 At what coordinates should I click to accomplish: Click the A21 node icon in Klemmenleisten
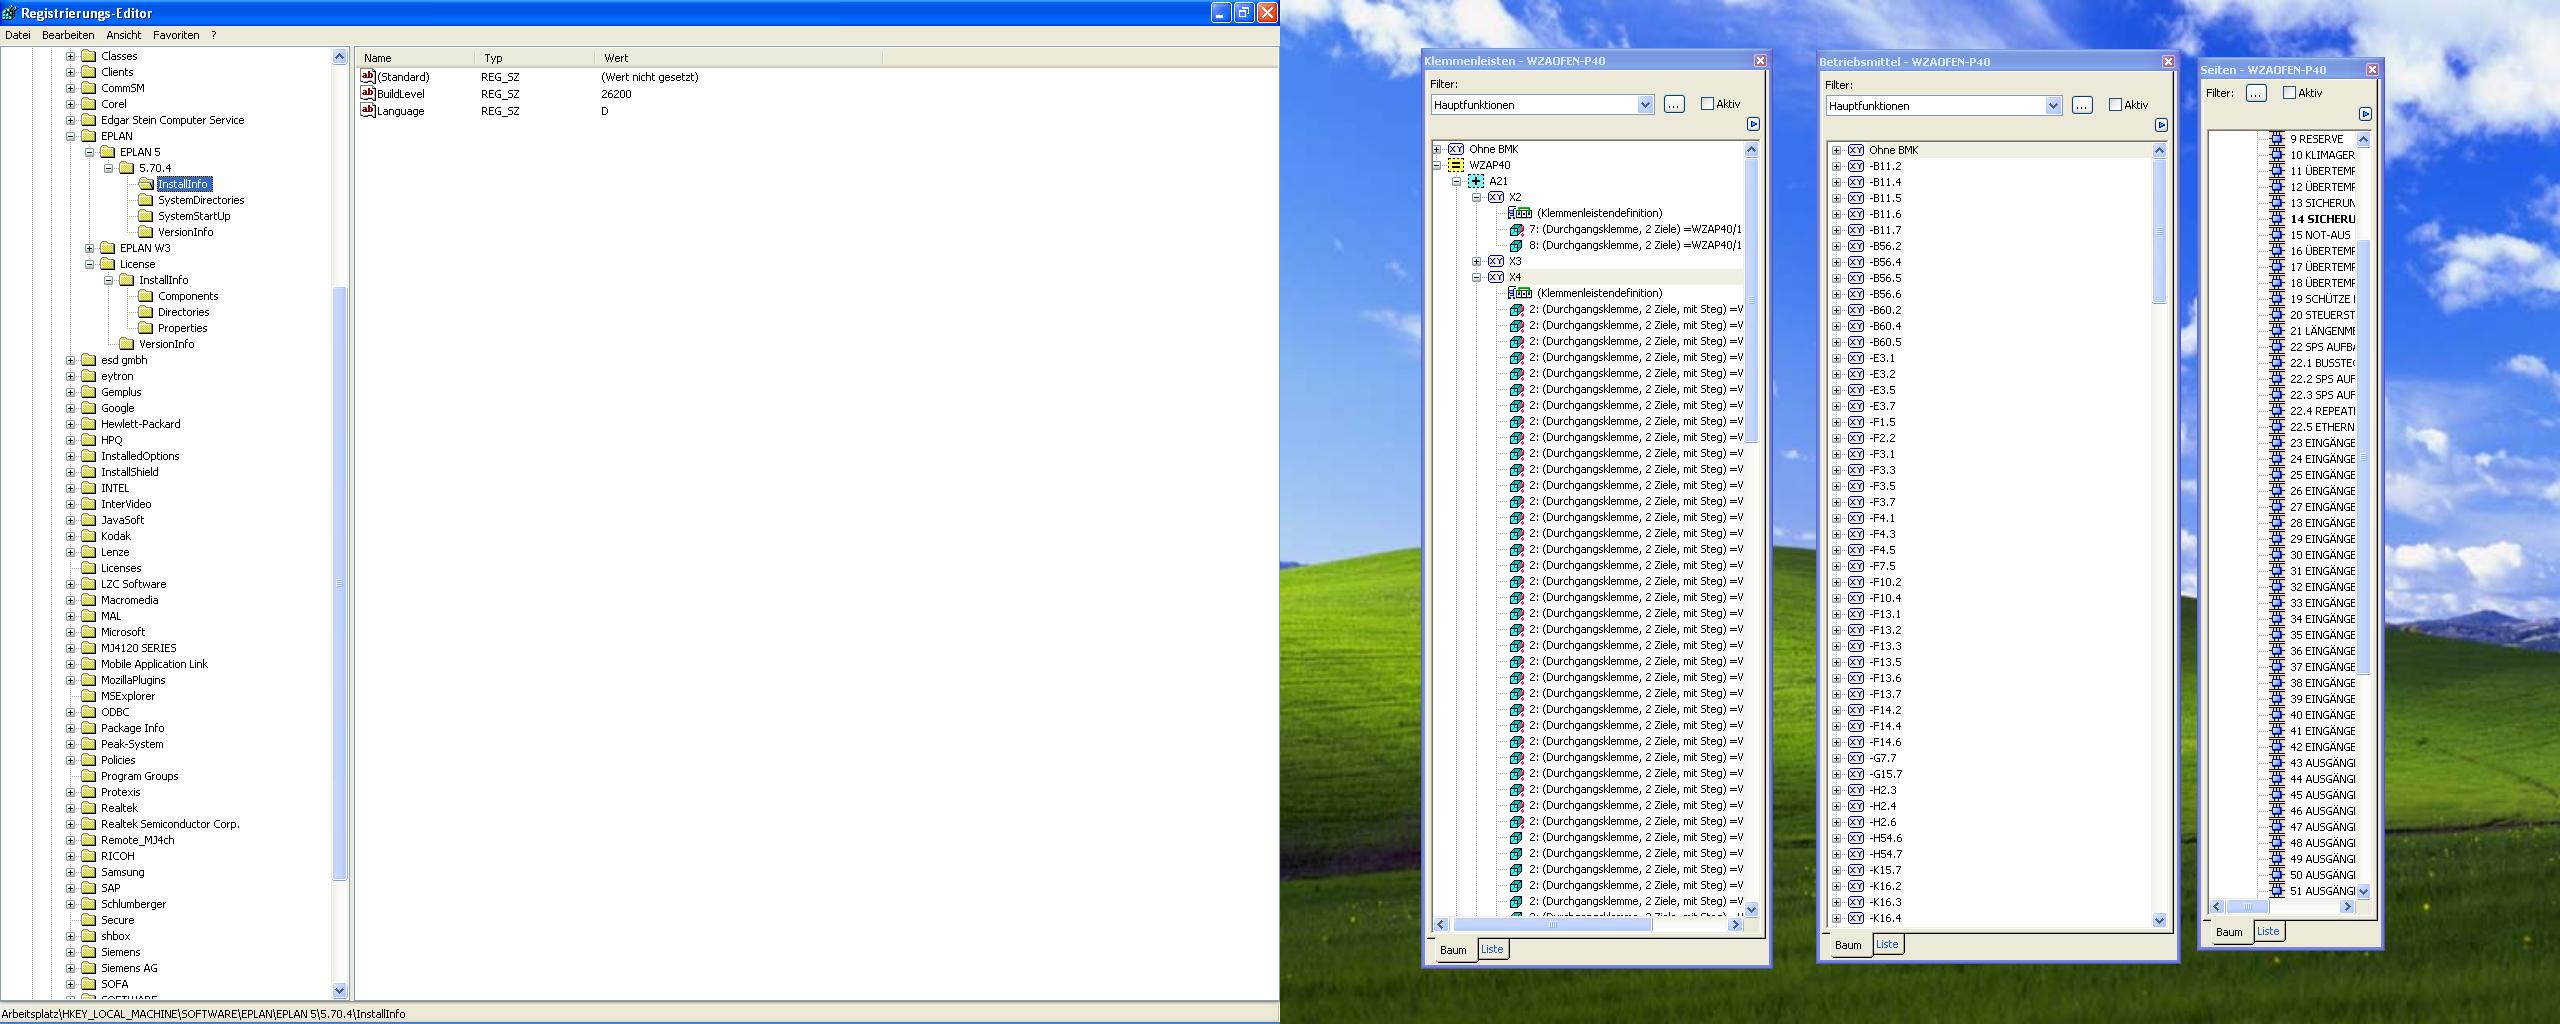pyautogui.click(x=1476, y=181)
